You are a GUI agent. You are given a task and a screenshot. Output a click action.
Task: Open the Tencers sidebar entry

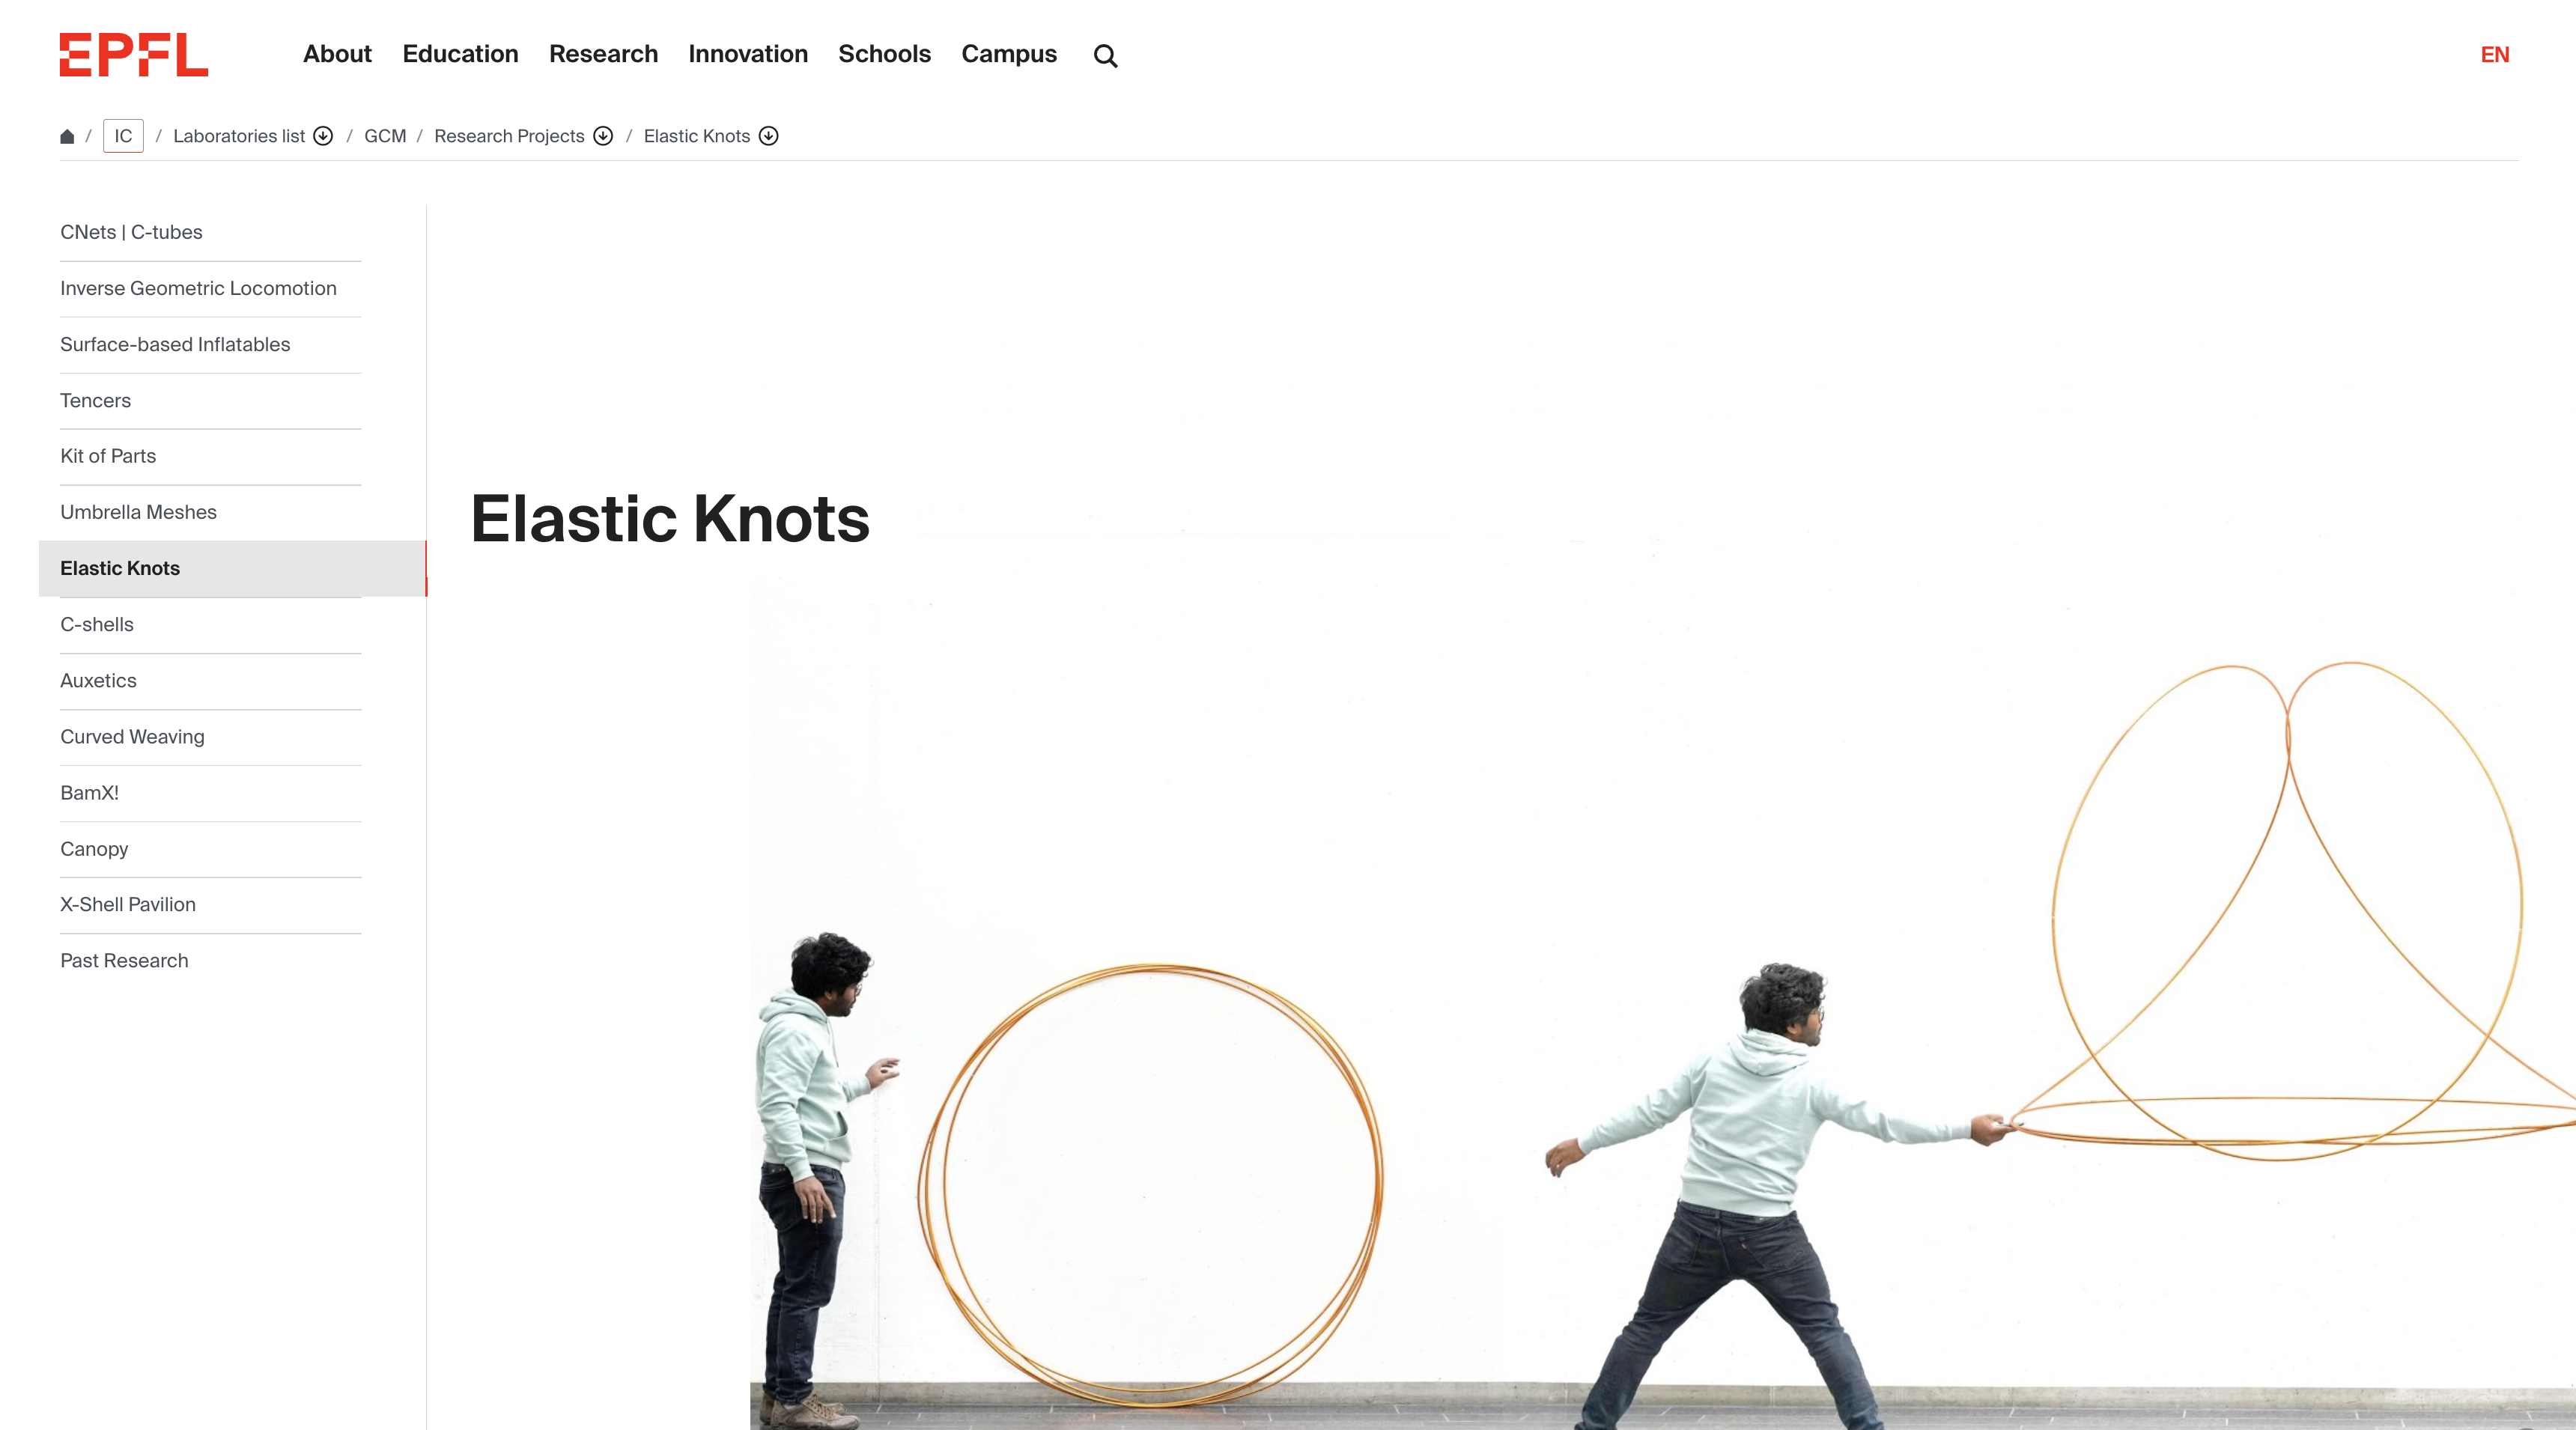click(95, 400)
